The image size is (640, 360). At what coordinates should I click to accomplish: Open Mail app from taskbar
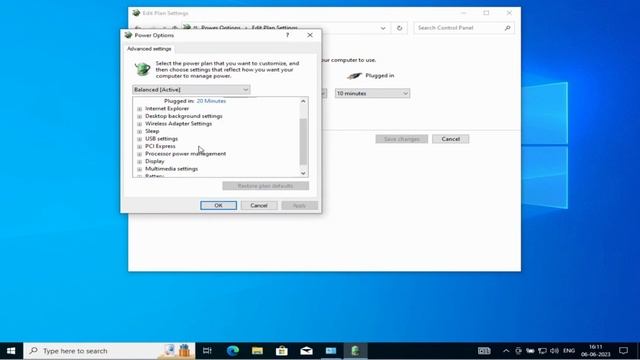(x=306, y=351)
